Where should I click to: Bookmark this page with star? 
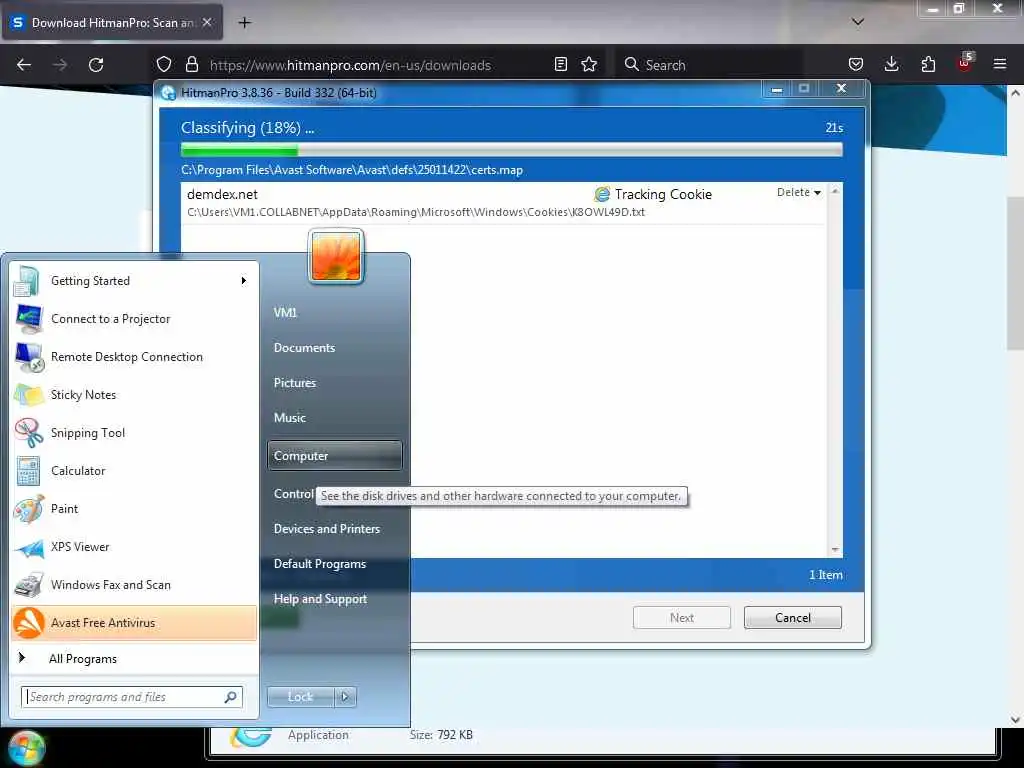(x=589, y=65)
